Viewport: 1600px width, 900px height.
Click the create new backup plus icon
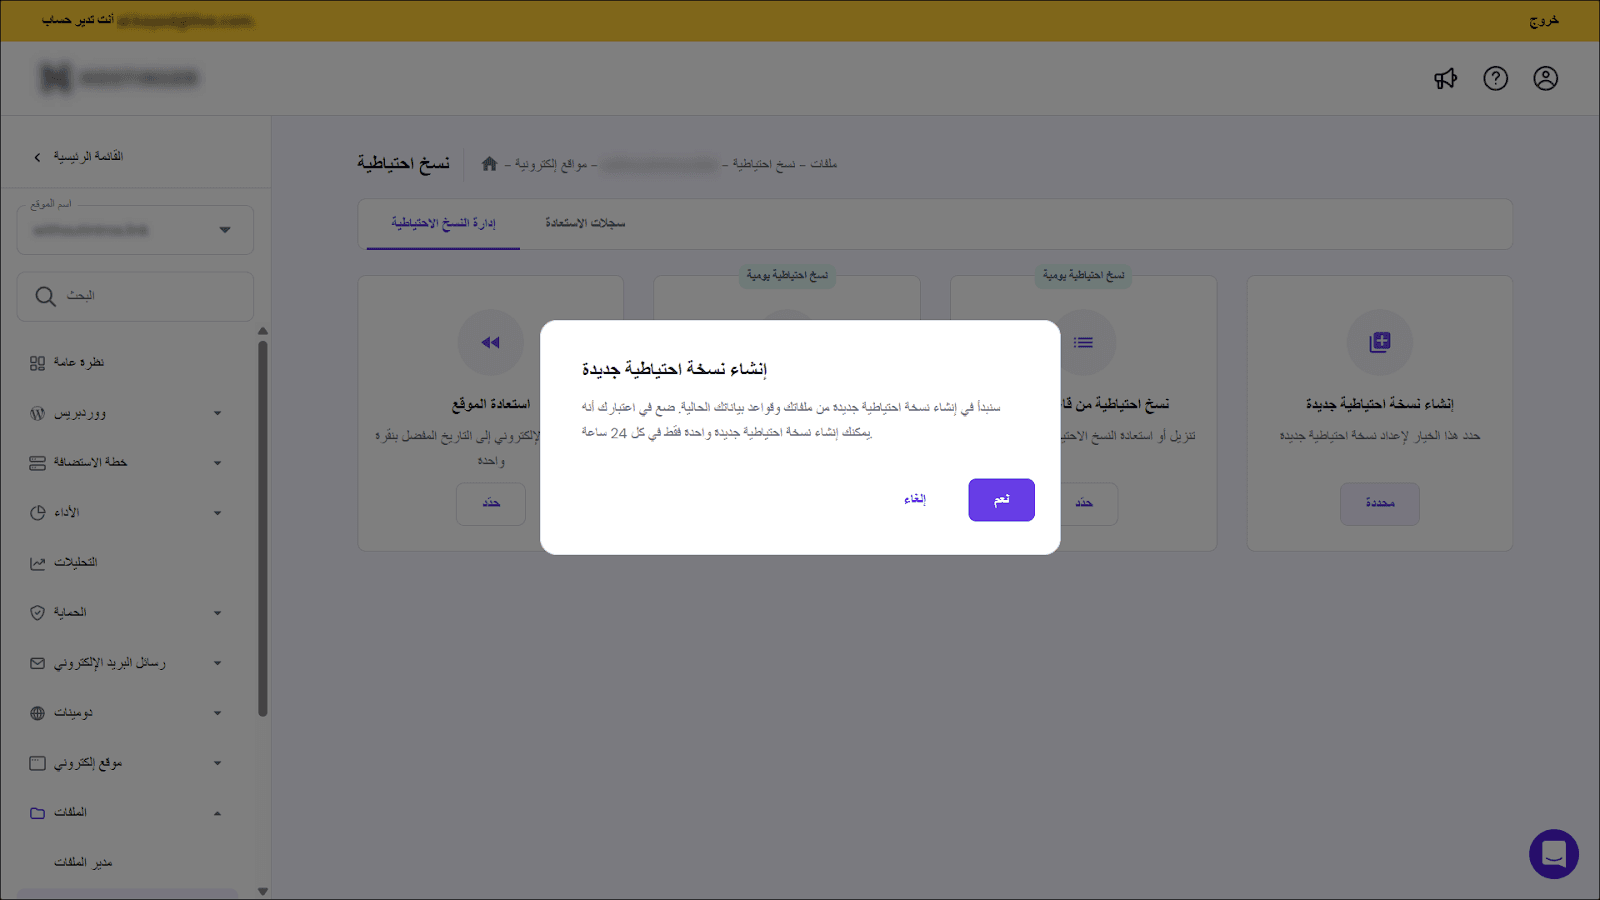1380,342
